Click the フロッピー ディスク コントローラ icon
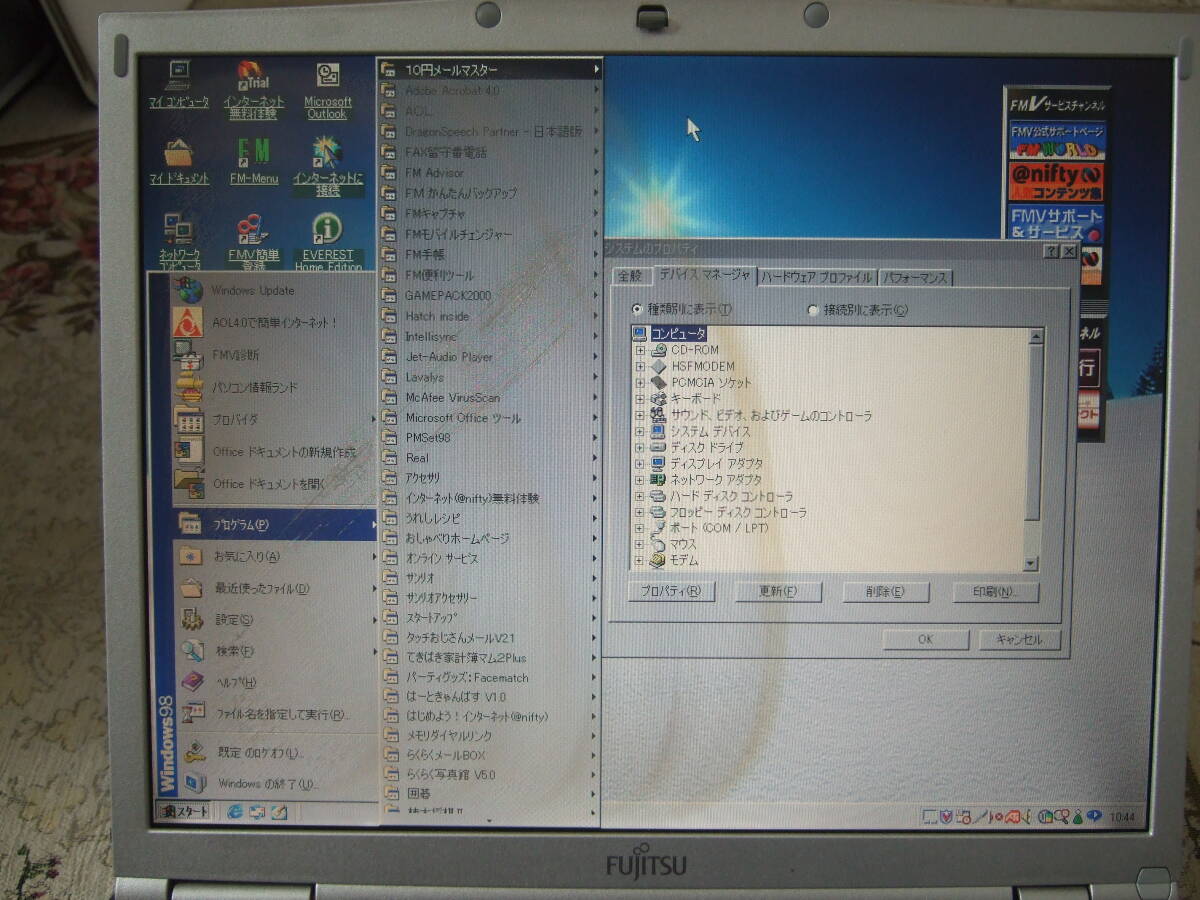Viewport: 1200px width, 900px height. point(658,512)
